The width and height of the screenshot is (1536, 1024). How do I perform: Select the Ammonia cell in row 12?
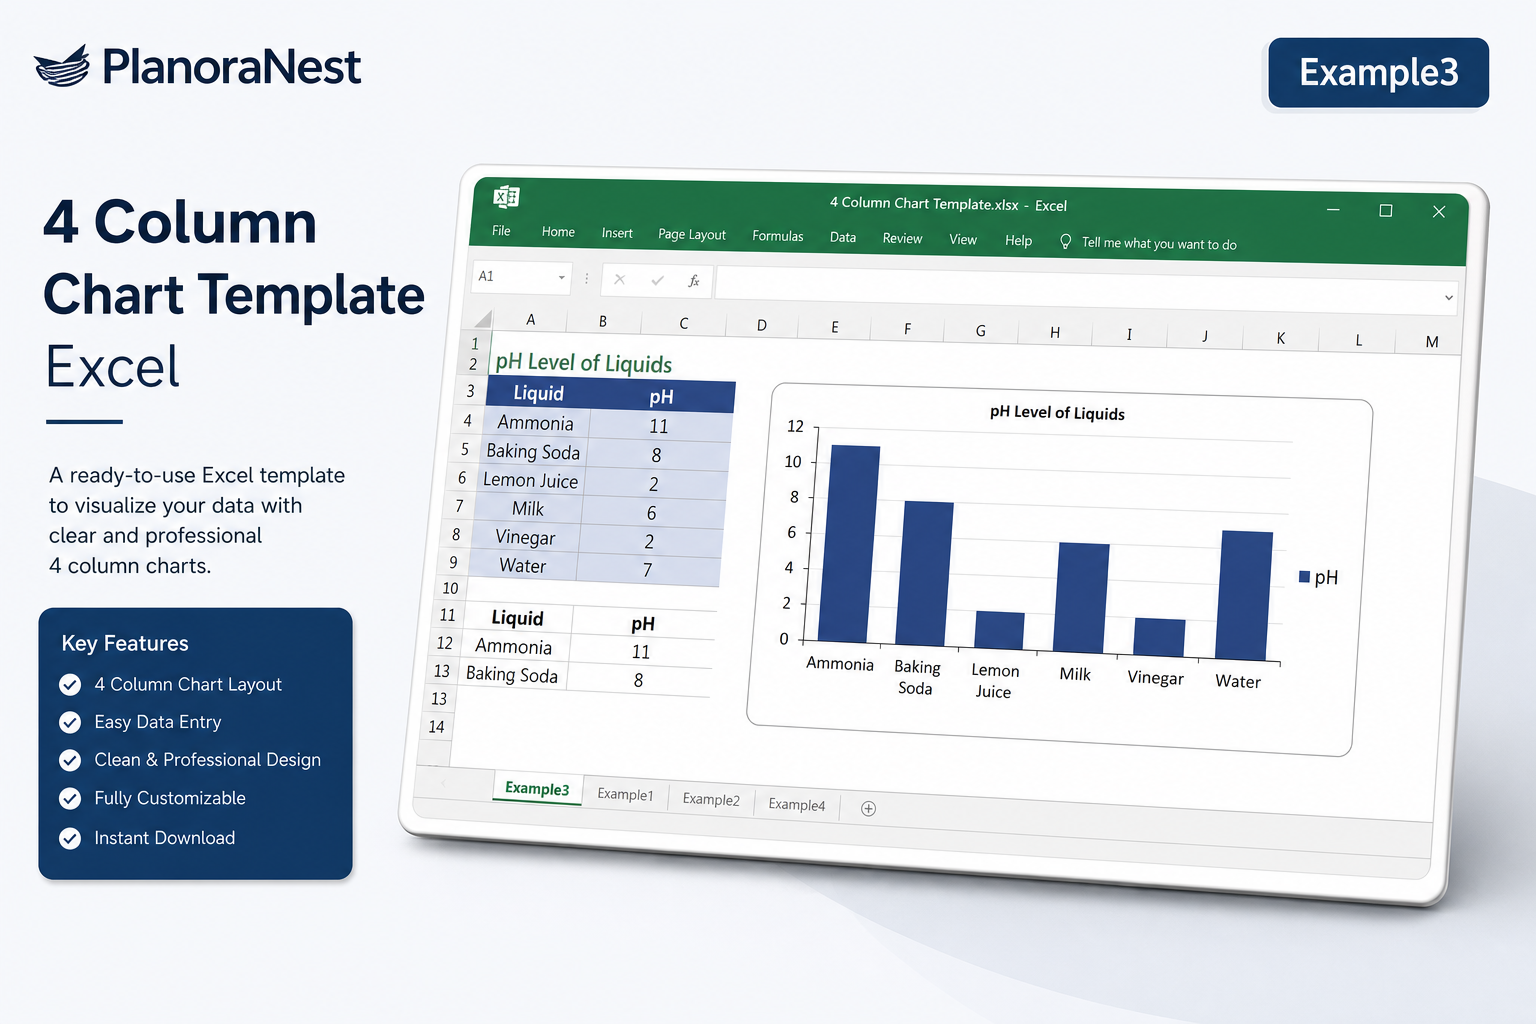click(513, 646)
